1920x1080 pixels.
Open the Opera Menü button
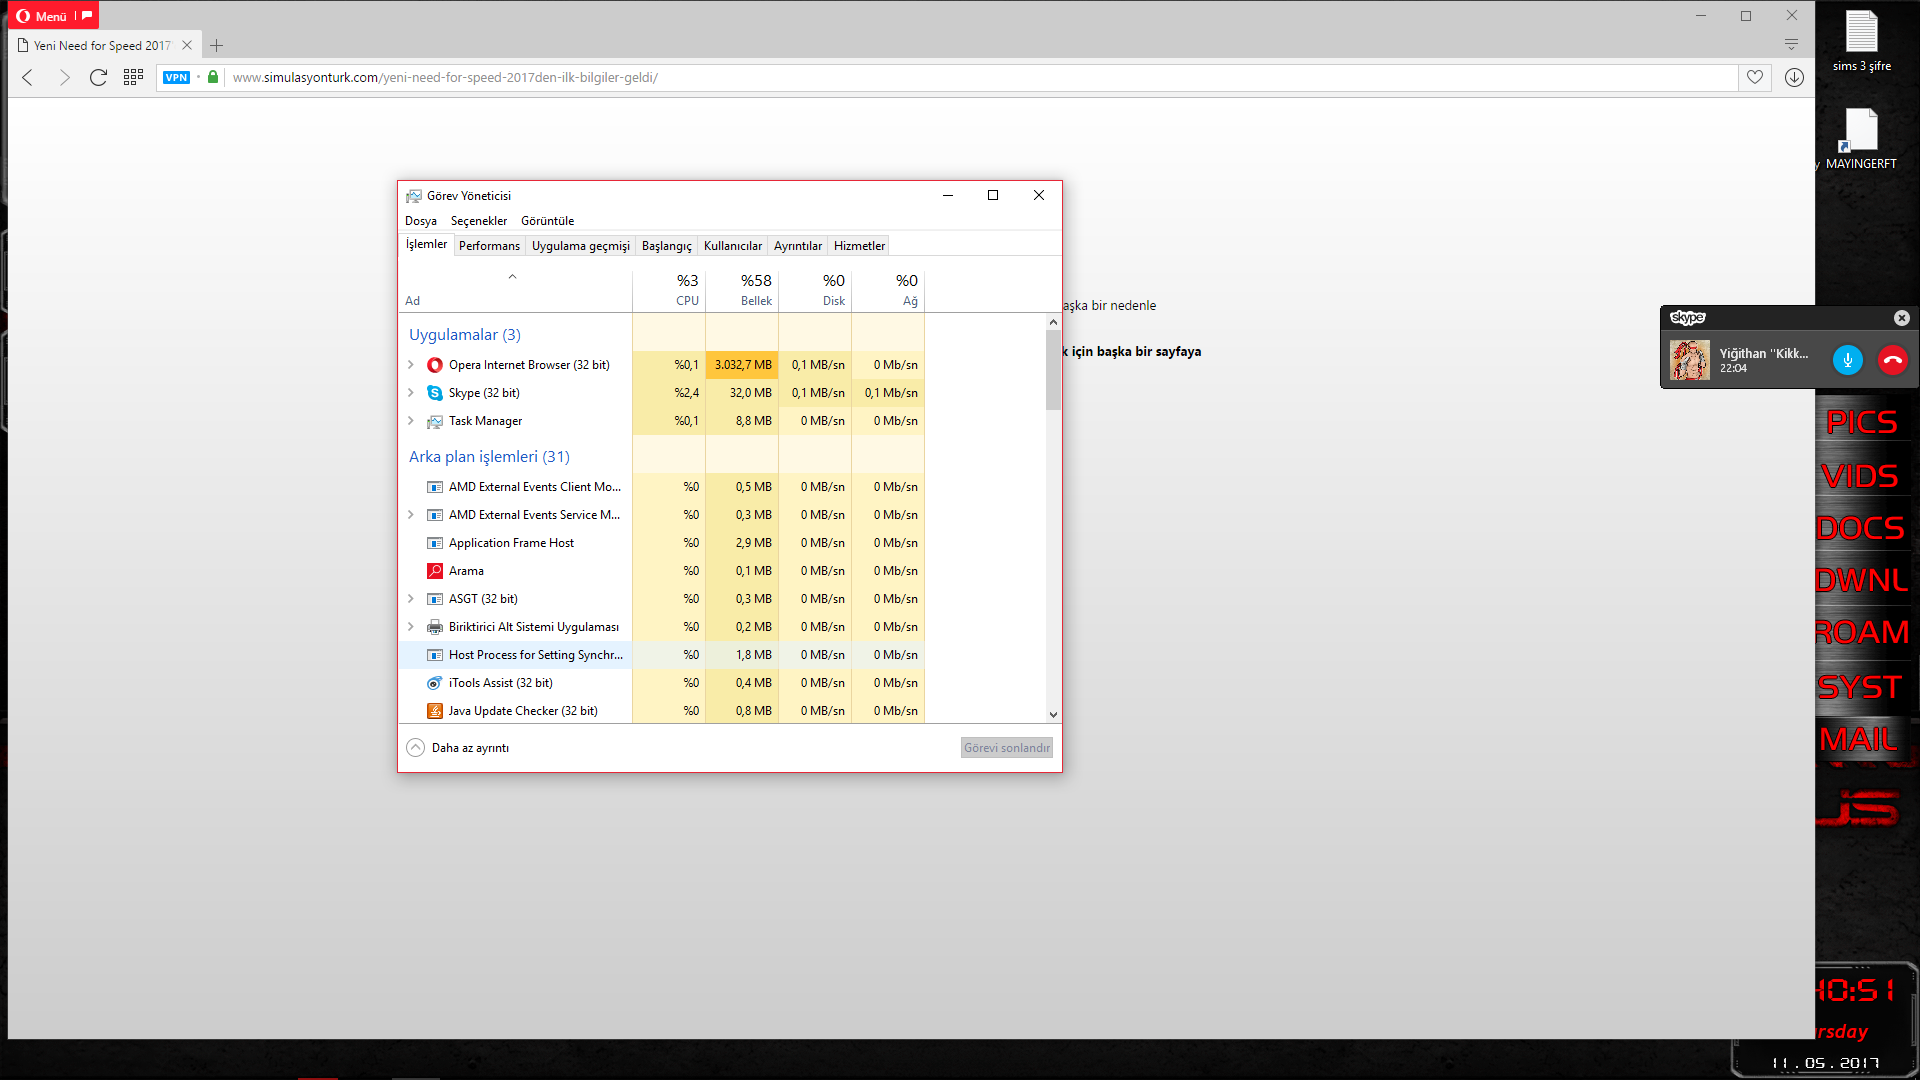tap(42, 16)
